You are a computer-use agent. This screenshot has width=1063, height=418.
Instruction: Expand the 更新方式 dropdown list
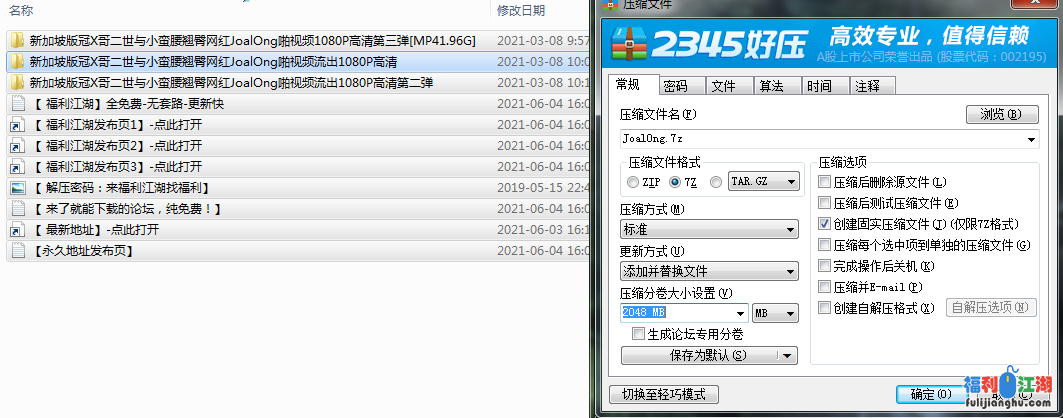(708, 271)
